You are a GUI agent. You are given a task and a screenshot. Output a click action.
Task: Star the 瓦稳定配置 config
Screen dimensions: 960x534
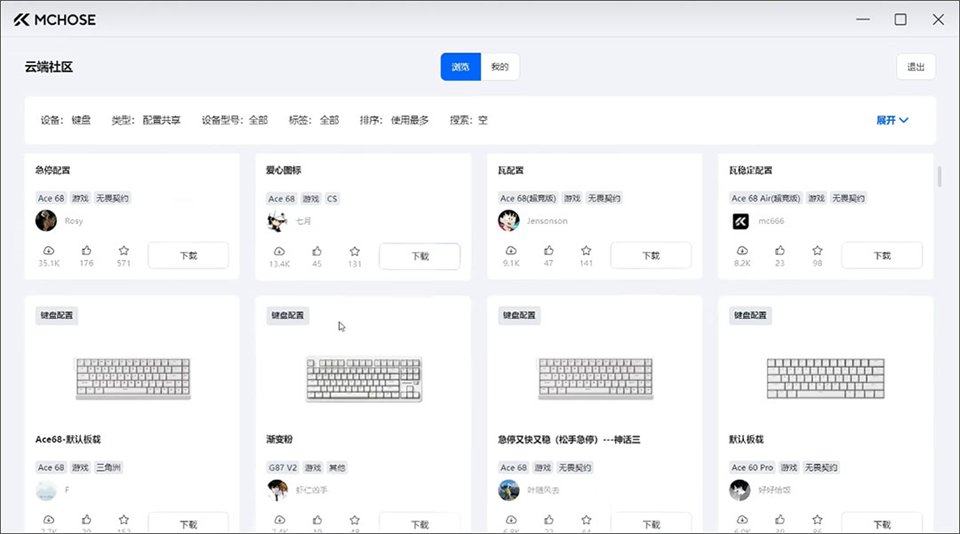817,250
